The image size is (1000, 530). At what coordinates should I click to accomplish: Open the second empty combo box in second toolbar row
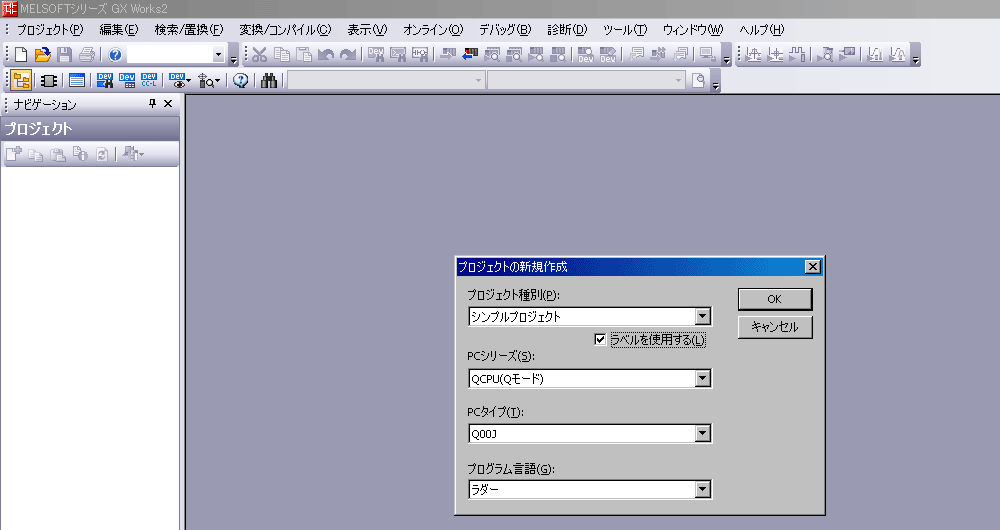585,80
